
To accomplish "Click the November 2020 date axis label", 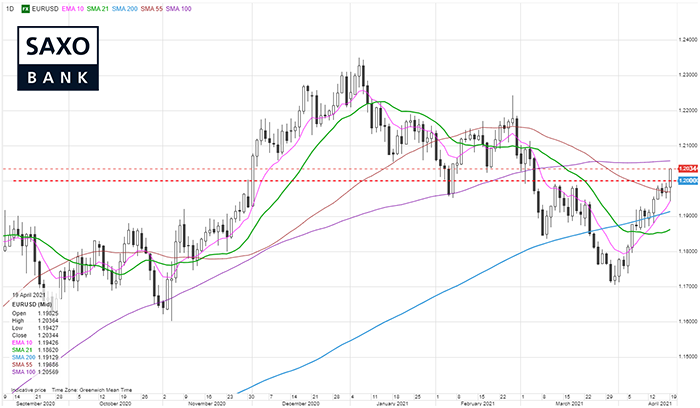I will point(208,404).
